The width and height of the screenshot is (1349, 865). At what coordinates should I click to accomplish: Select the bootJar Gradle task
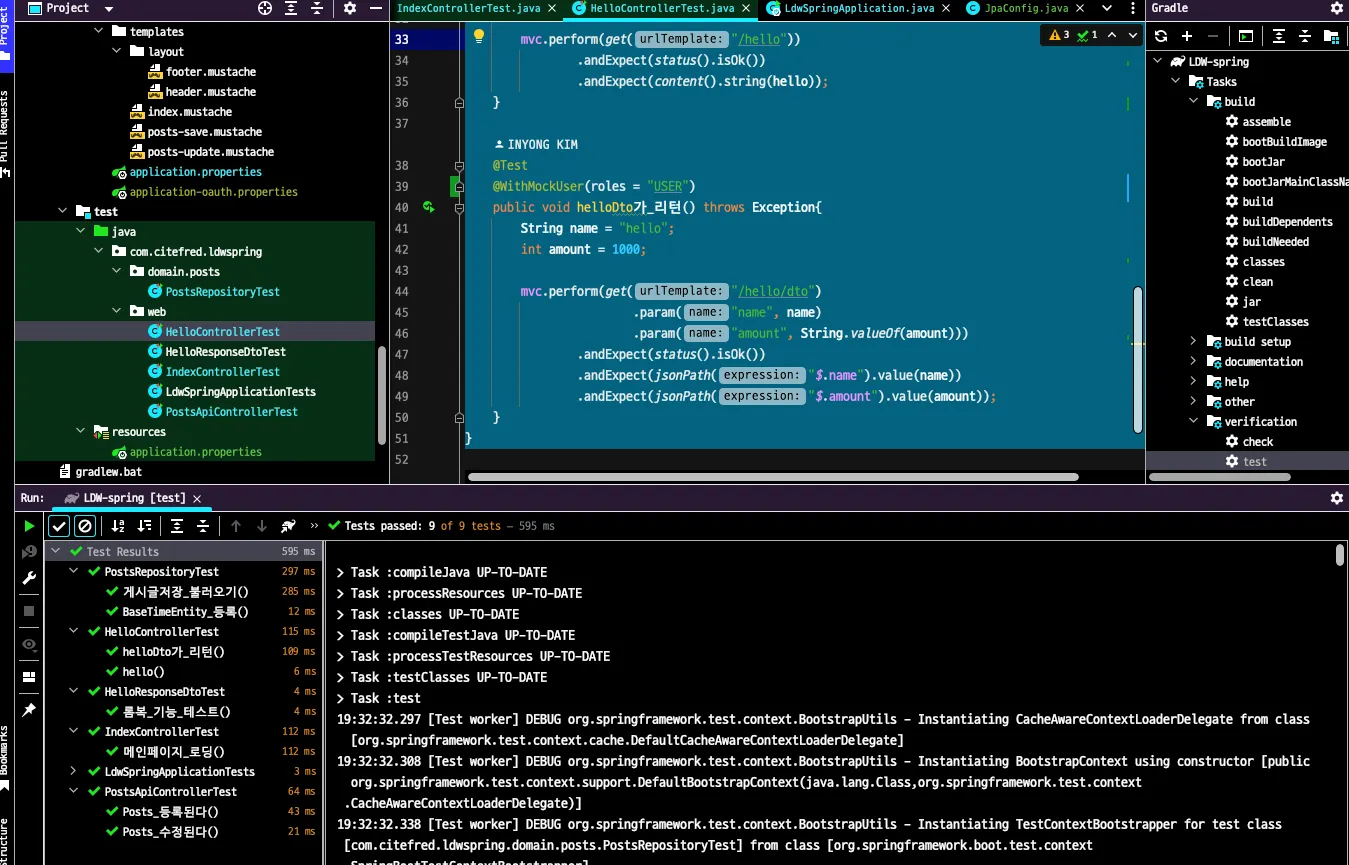1263,161
